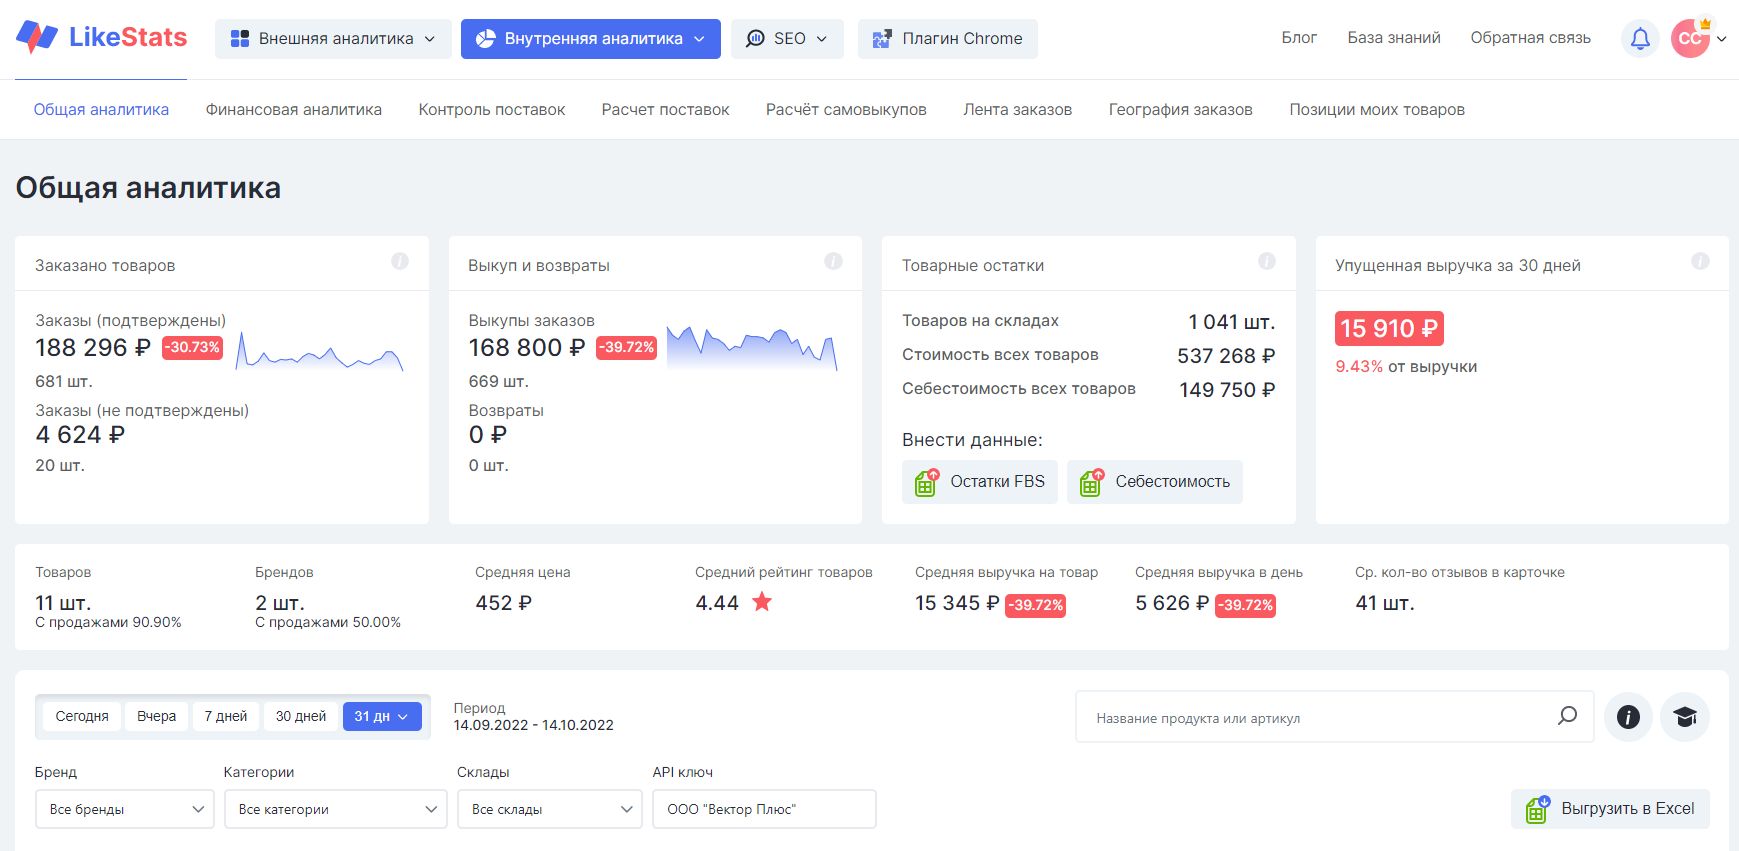
Task: Expand the Все категории dropdown
Action: pos(335,809)
